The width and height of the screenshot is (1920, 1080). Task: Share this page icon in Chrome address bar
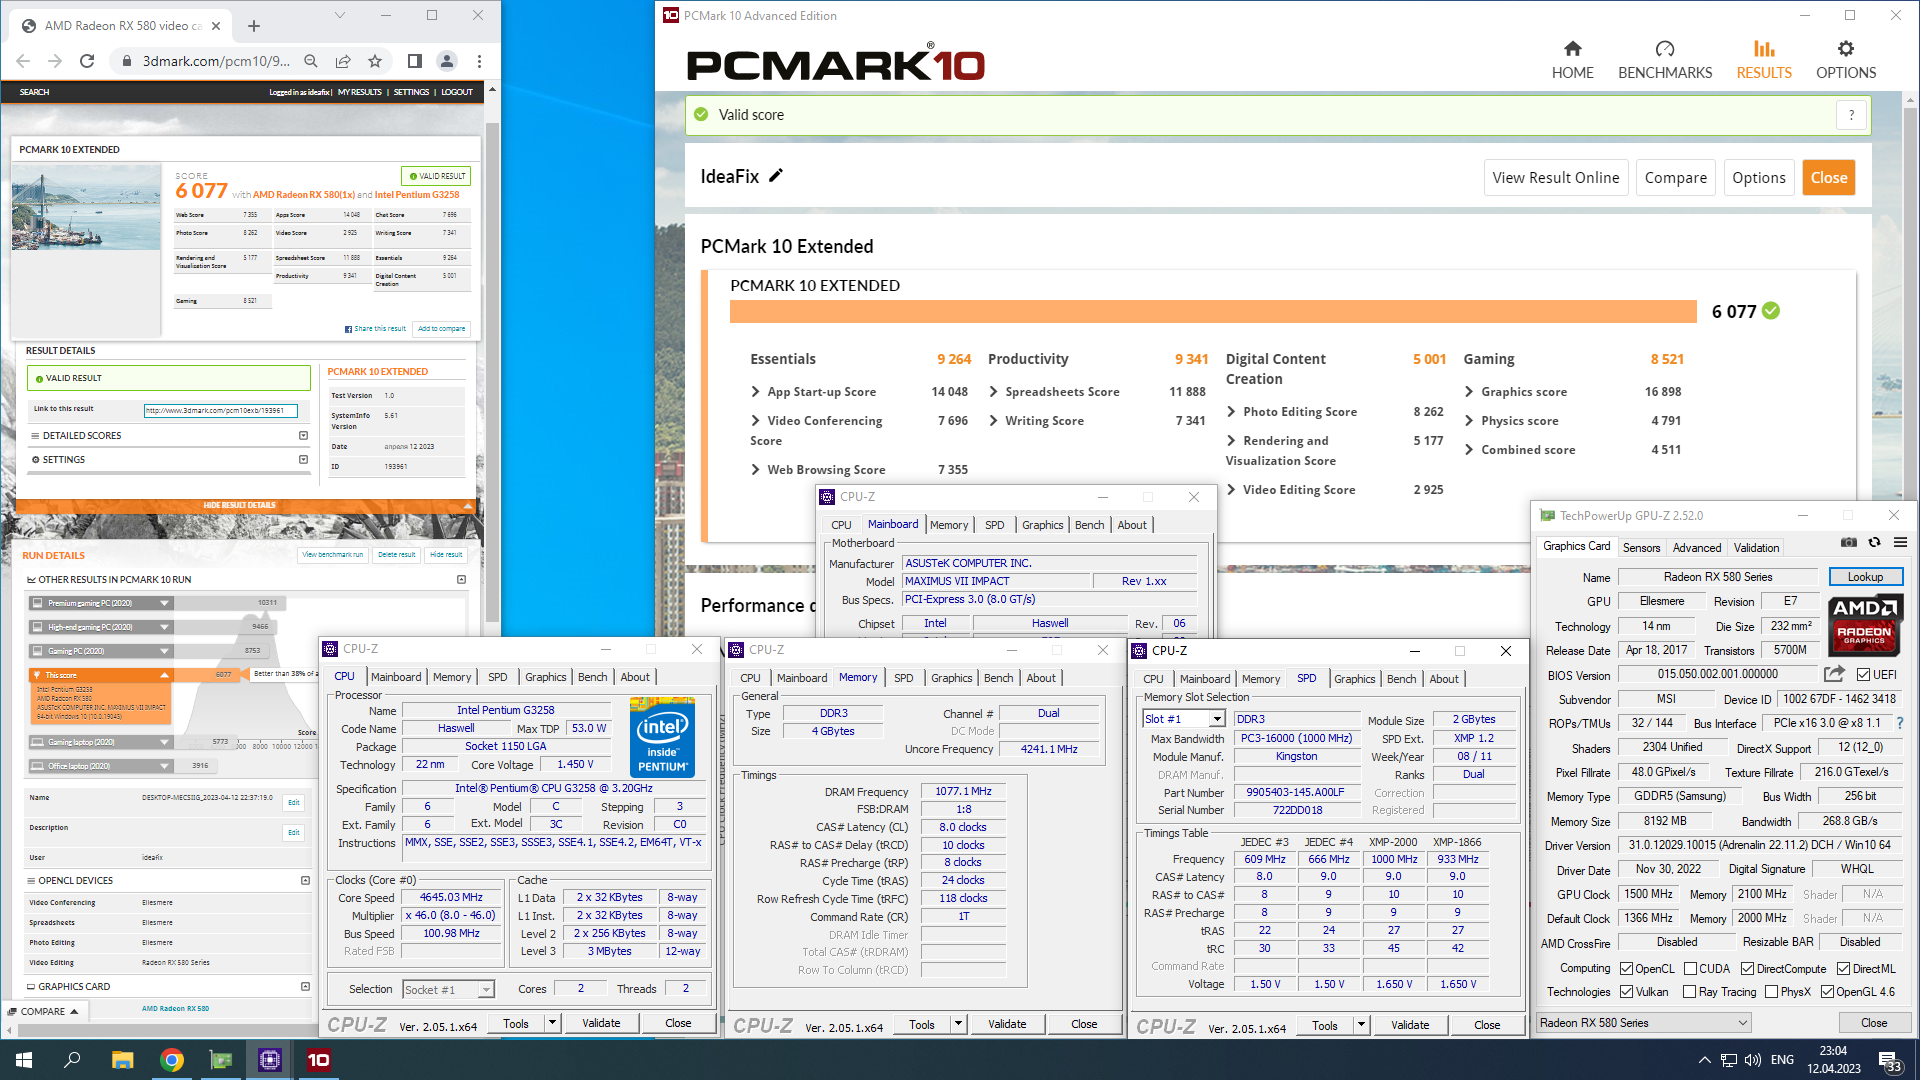click(343, 61)
